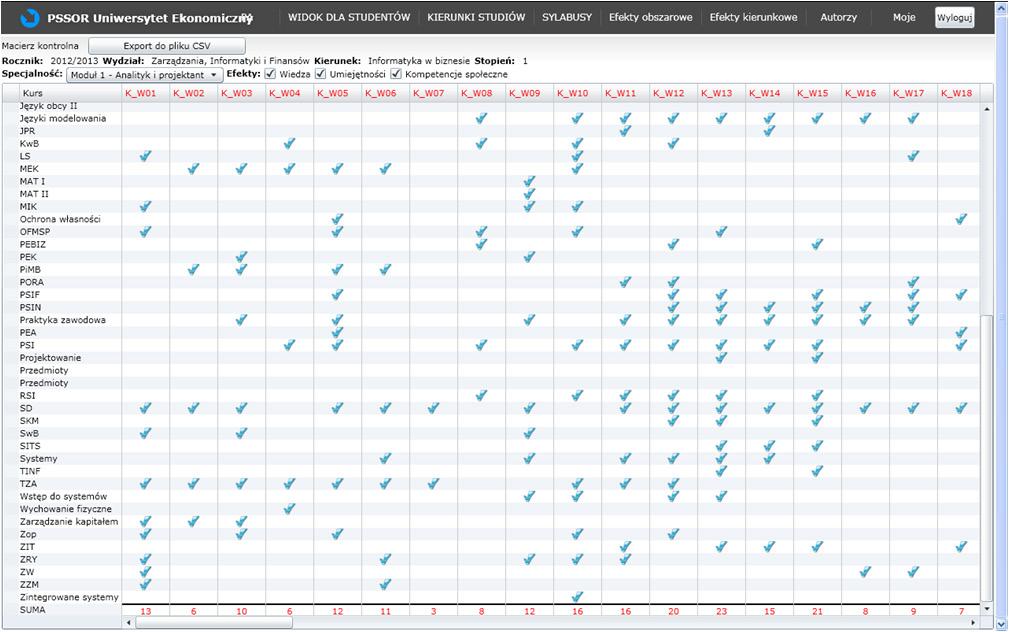1009x632 pixels.
Task: Click the checkmark for Wychowanie fizyczne in K_W04
Action: 290,508
